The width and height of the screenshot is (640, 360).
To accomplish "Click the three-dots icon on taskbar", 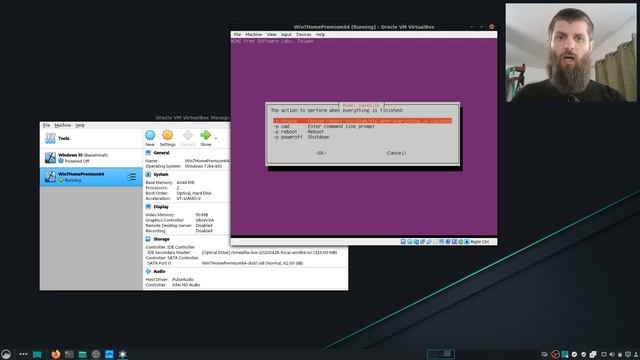I will (23, 354).
